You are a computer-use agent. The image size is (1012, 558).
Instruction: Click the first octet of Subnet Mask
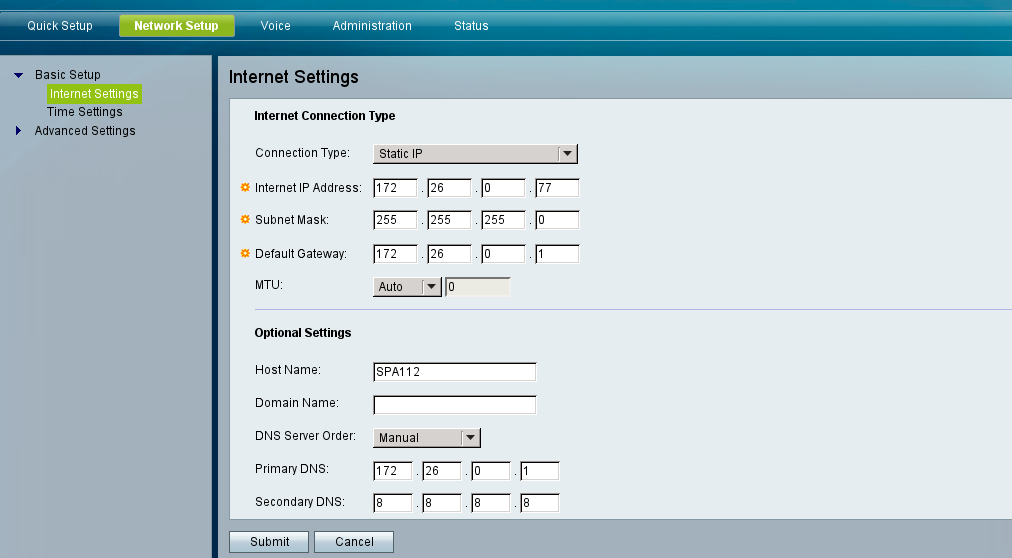(x=395, y=221)
